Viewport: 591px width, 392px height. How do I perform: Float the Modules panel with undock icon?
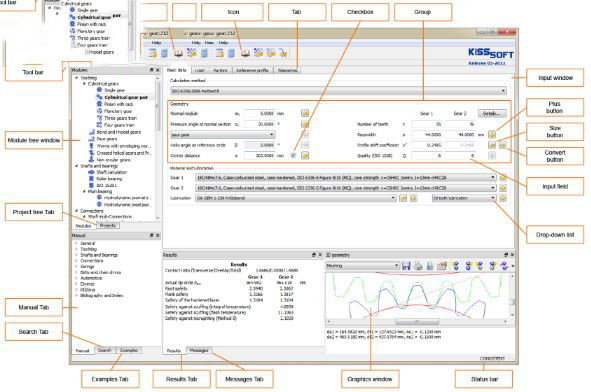[152, 70]
